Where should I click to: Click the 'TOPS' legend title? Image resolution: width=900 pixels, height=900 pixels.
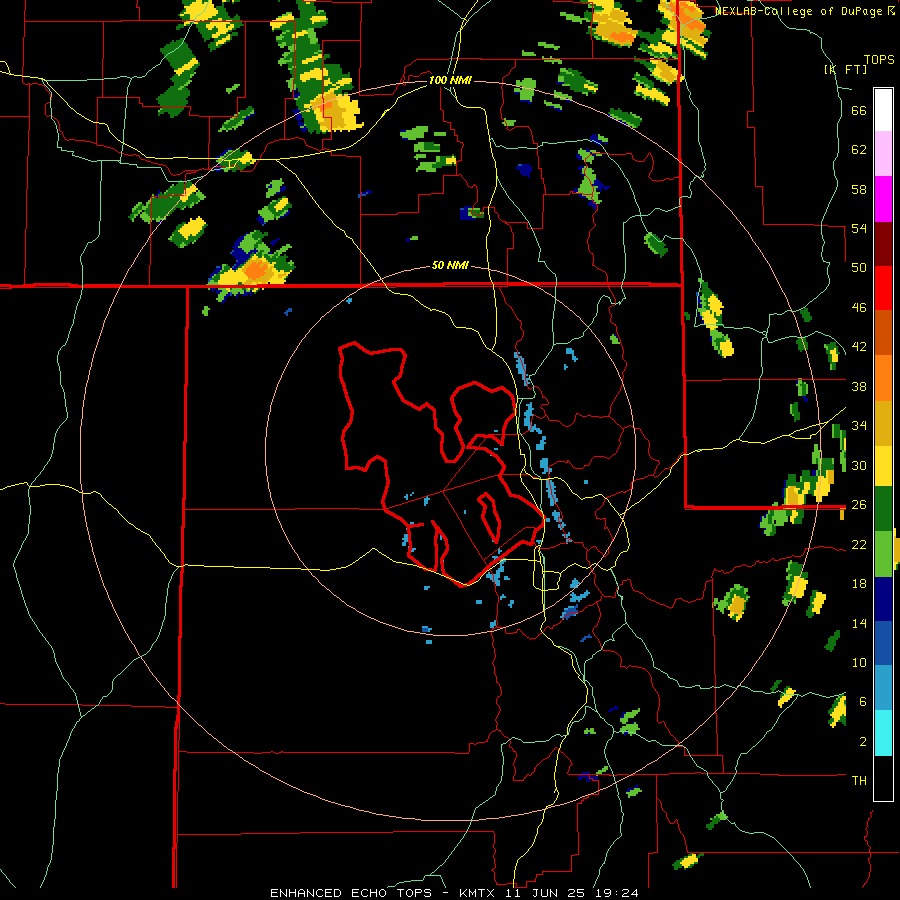[879, 60]
